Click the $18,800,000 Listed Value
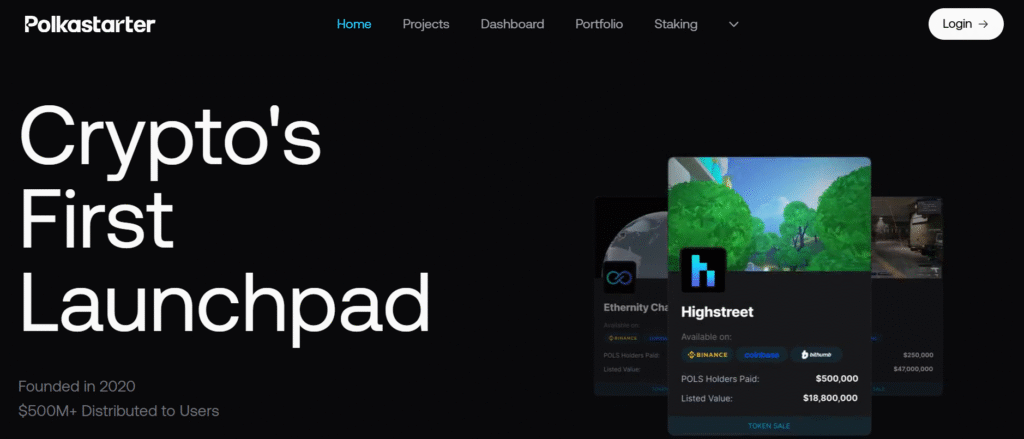Screen dimensions: 1024x439 pyautogui.click(x=831, y=398)
